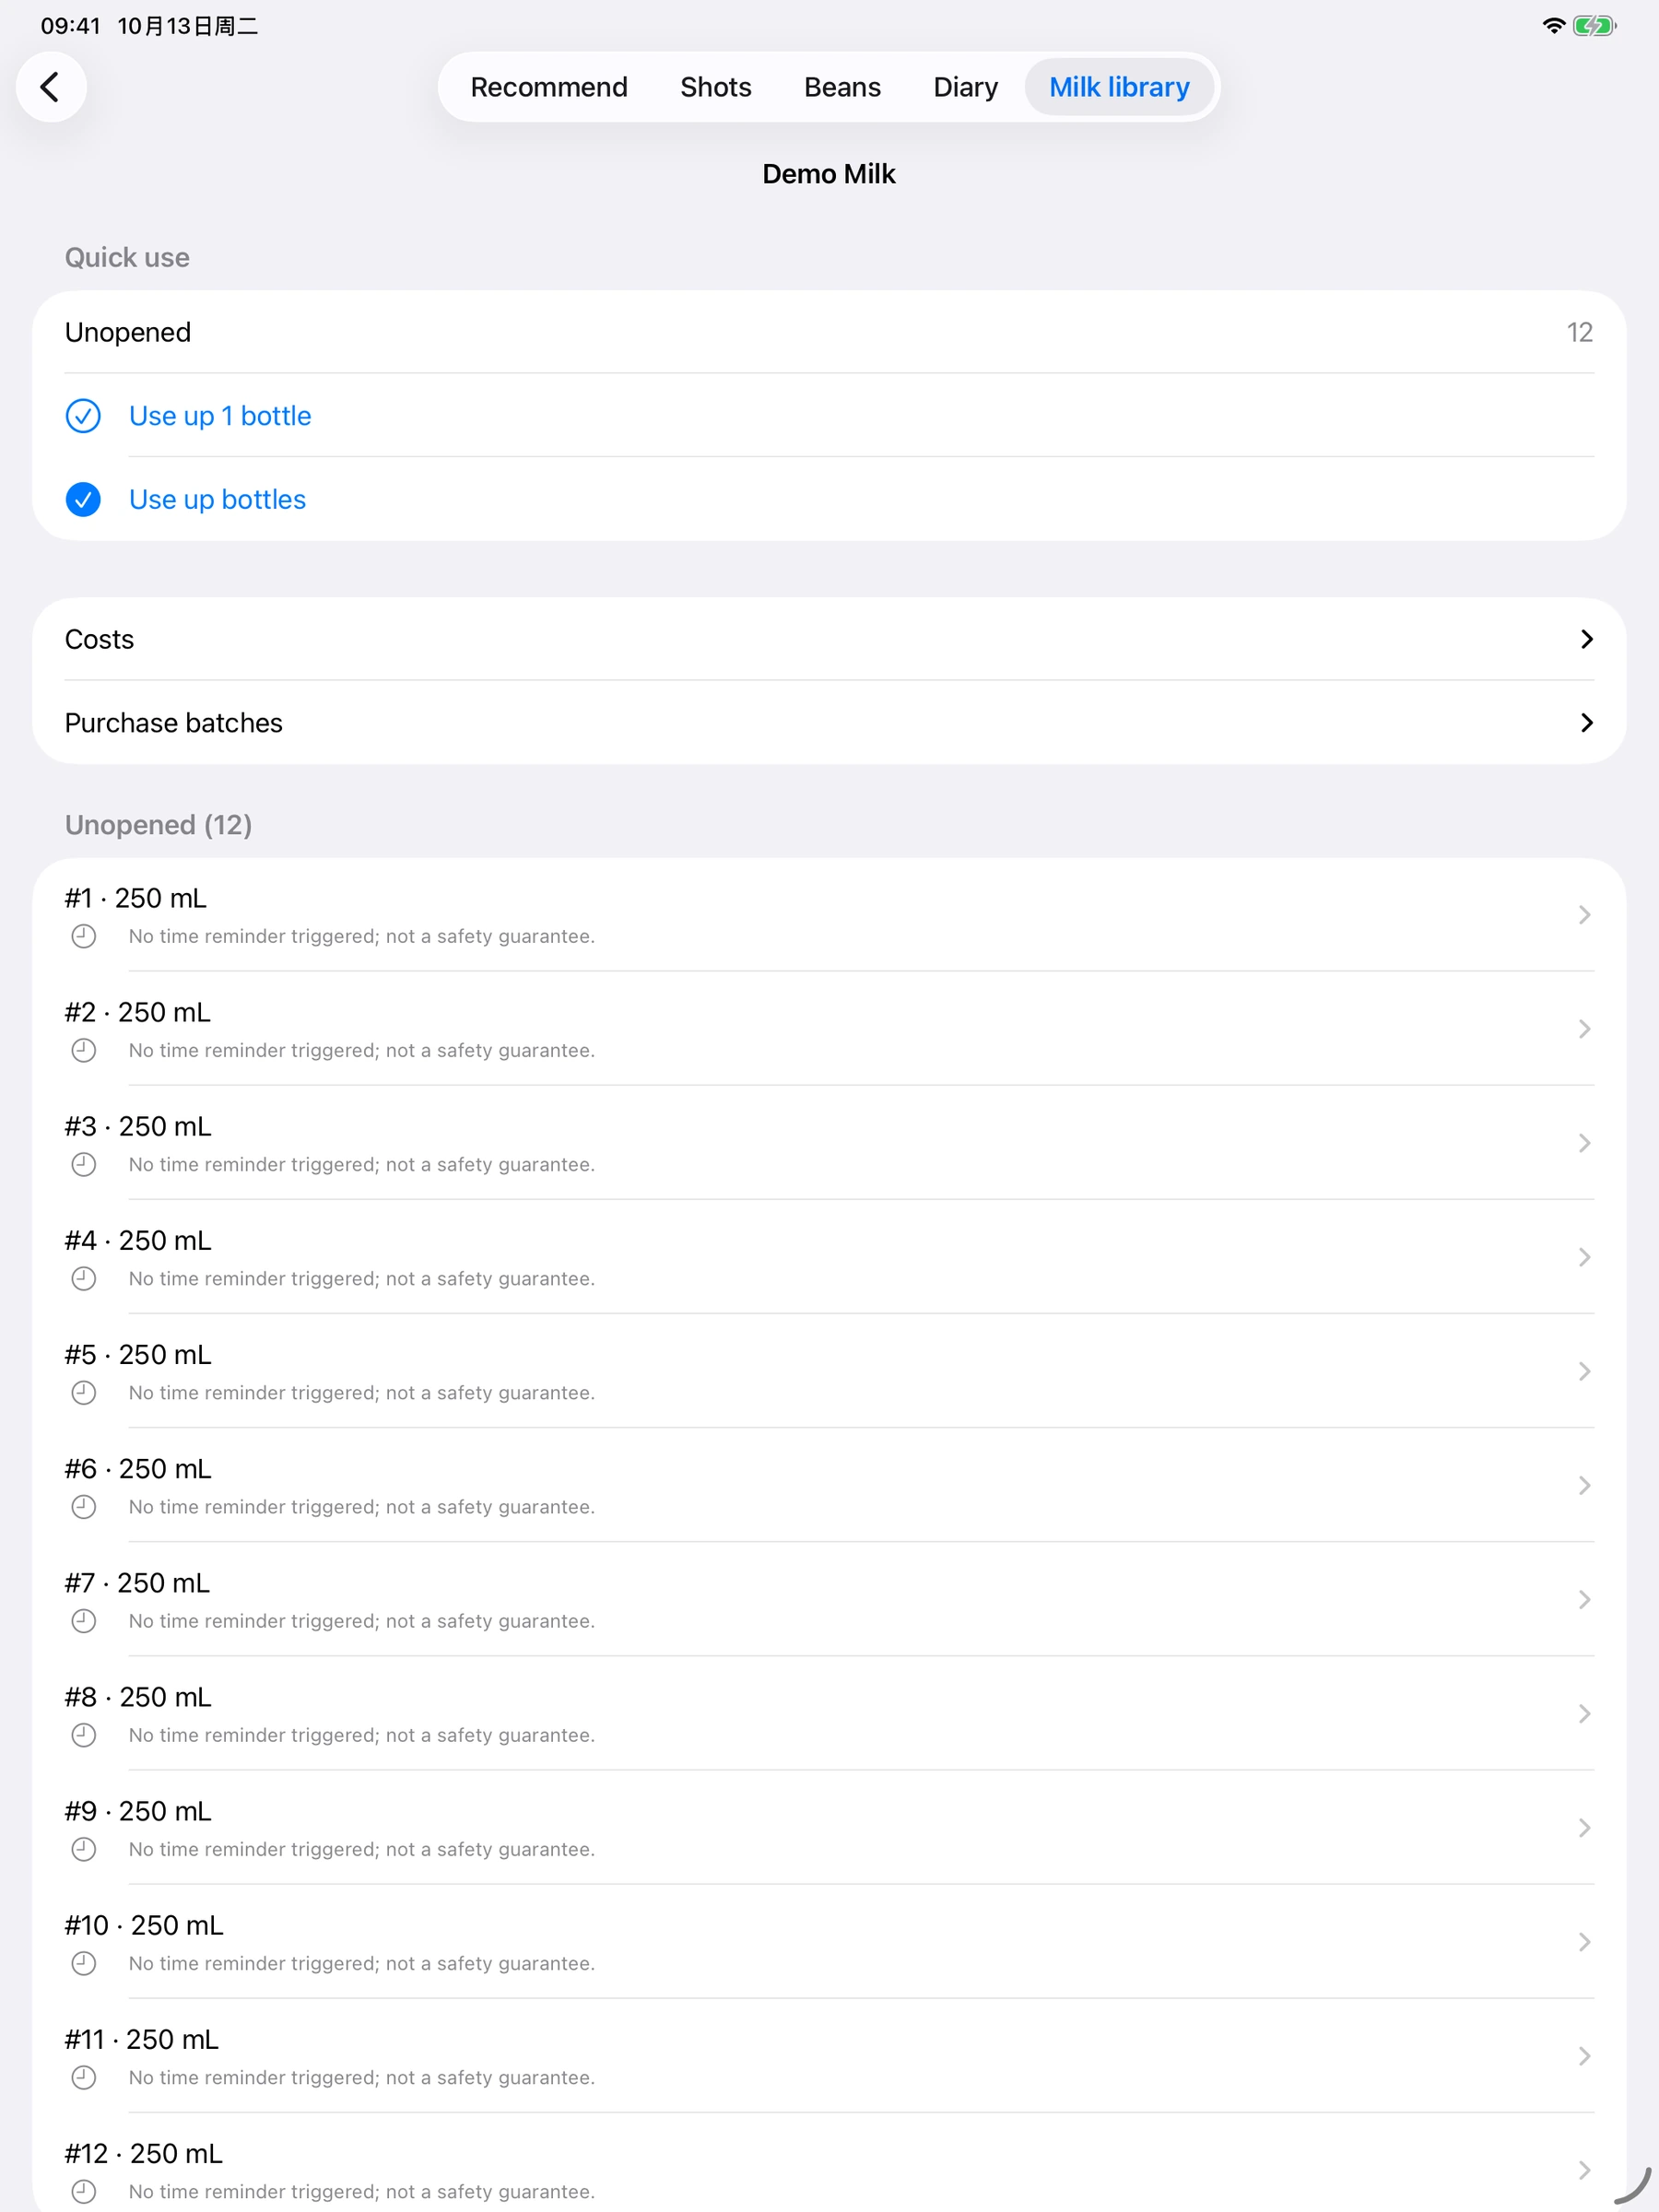
Task: Select the '#6 · 250 mL' title
Action: [138, 1468]
